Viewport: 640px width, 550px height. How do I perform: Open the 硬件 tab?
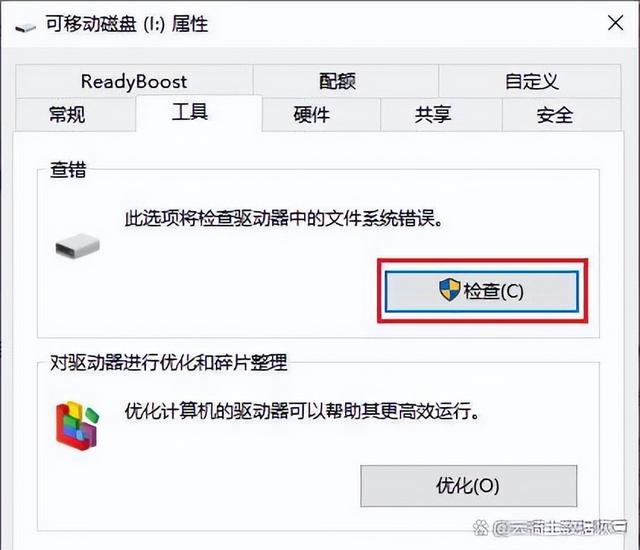pyautogui.click(x=311, y=114)
